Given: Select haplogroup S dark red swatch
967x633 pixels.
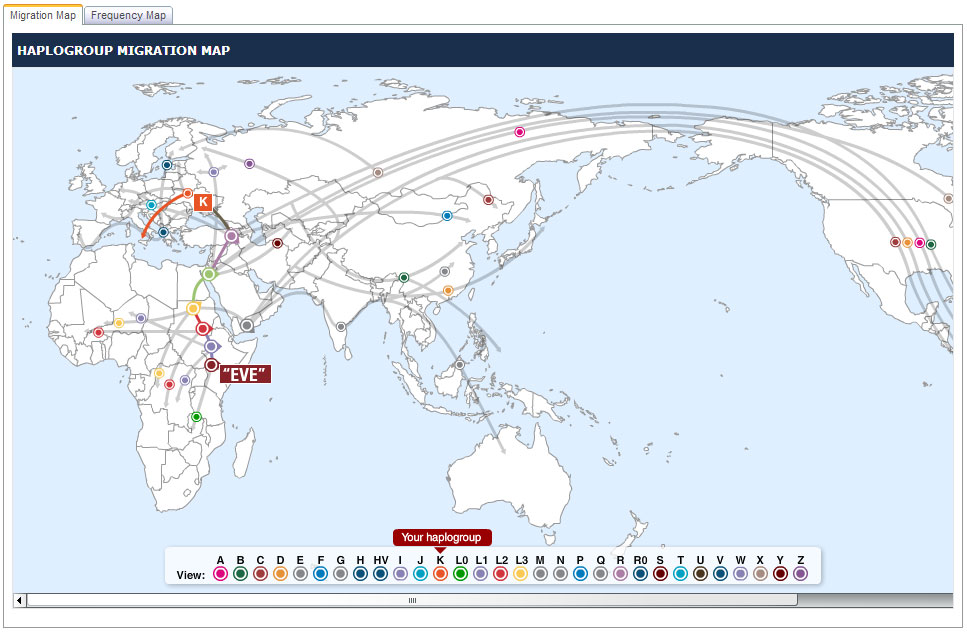Looking at the screenshot, I should coord(660,574).
